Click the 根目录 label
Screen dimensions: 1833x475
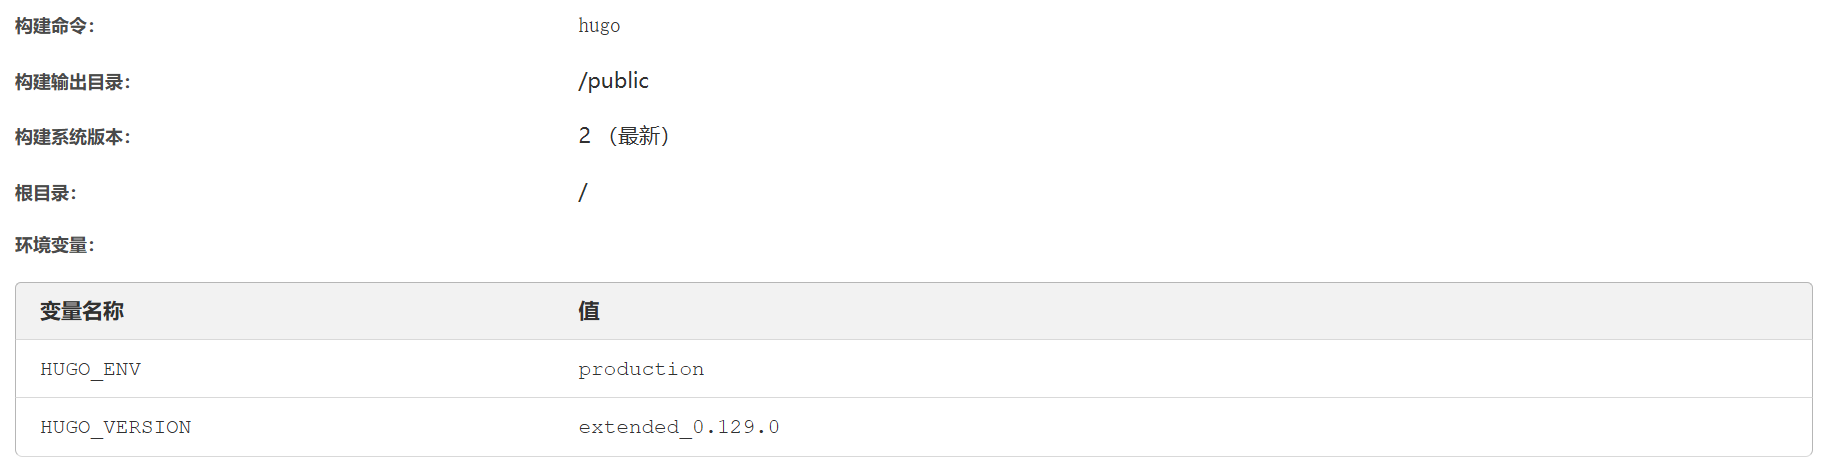pyautogui.click(x=45, y=193)
